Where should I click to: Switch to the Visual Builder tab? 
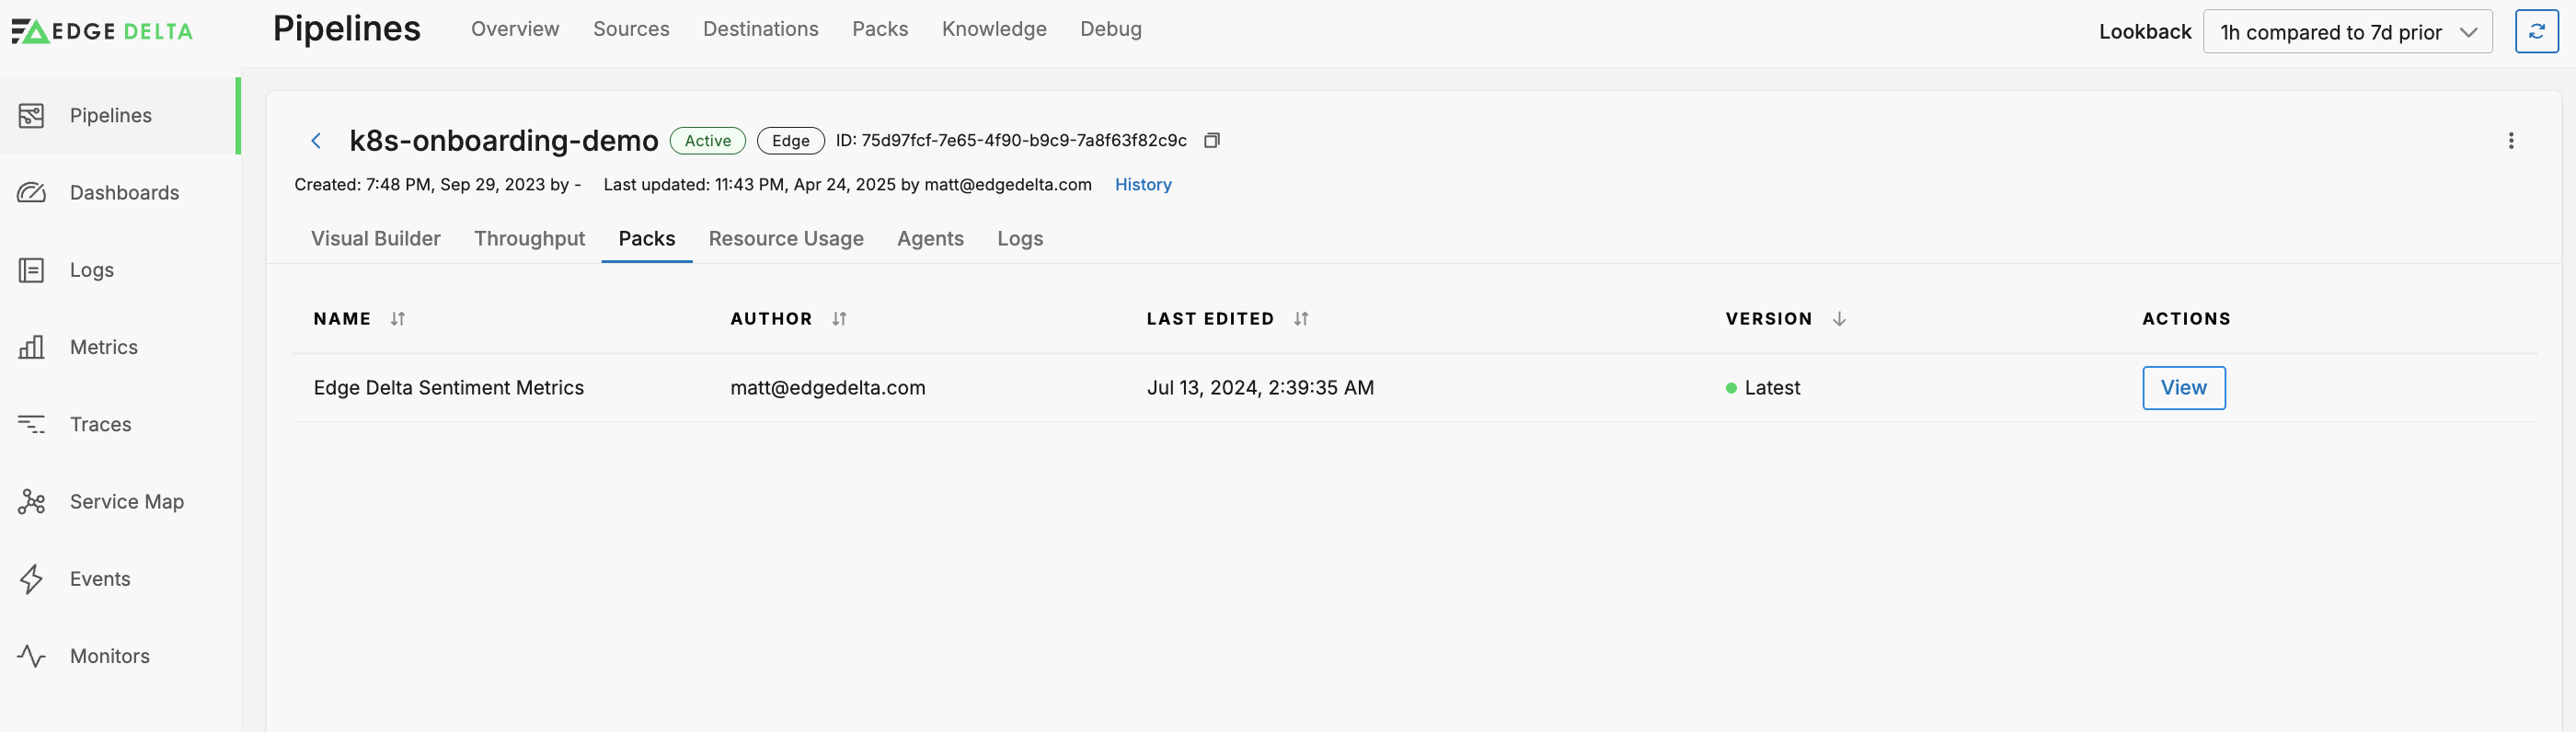[x=376, y=239]
